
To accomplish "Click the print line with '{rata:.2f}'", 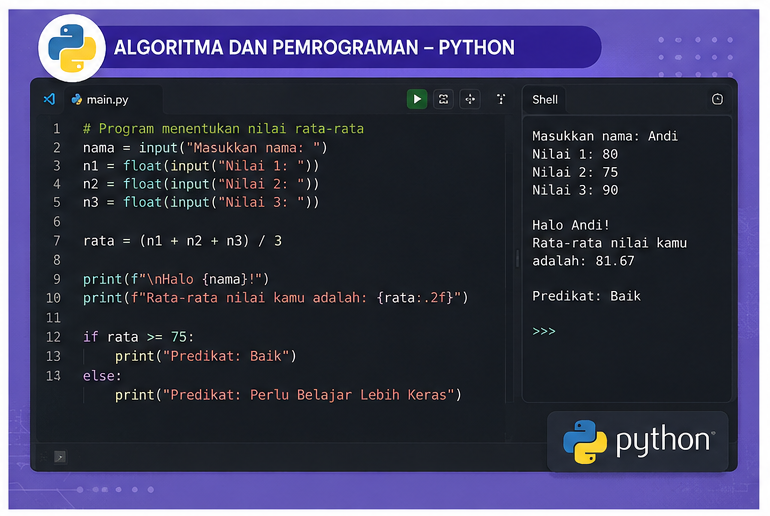I will tap(275, 298).
